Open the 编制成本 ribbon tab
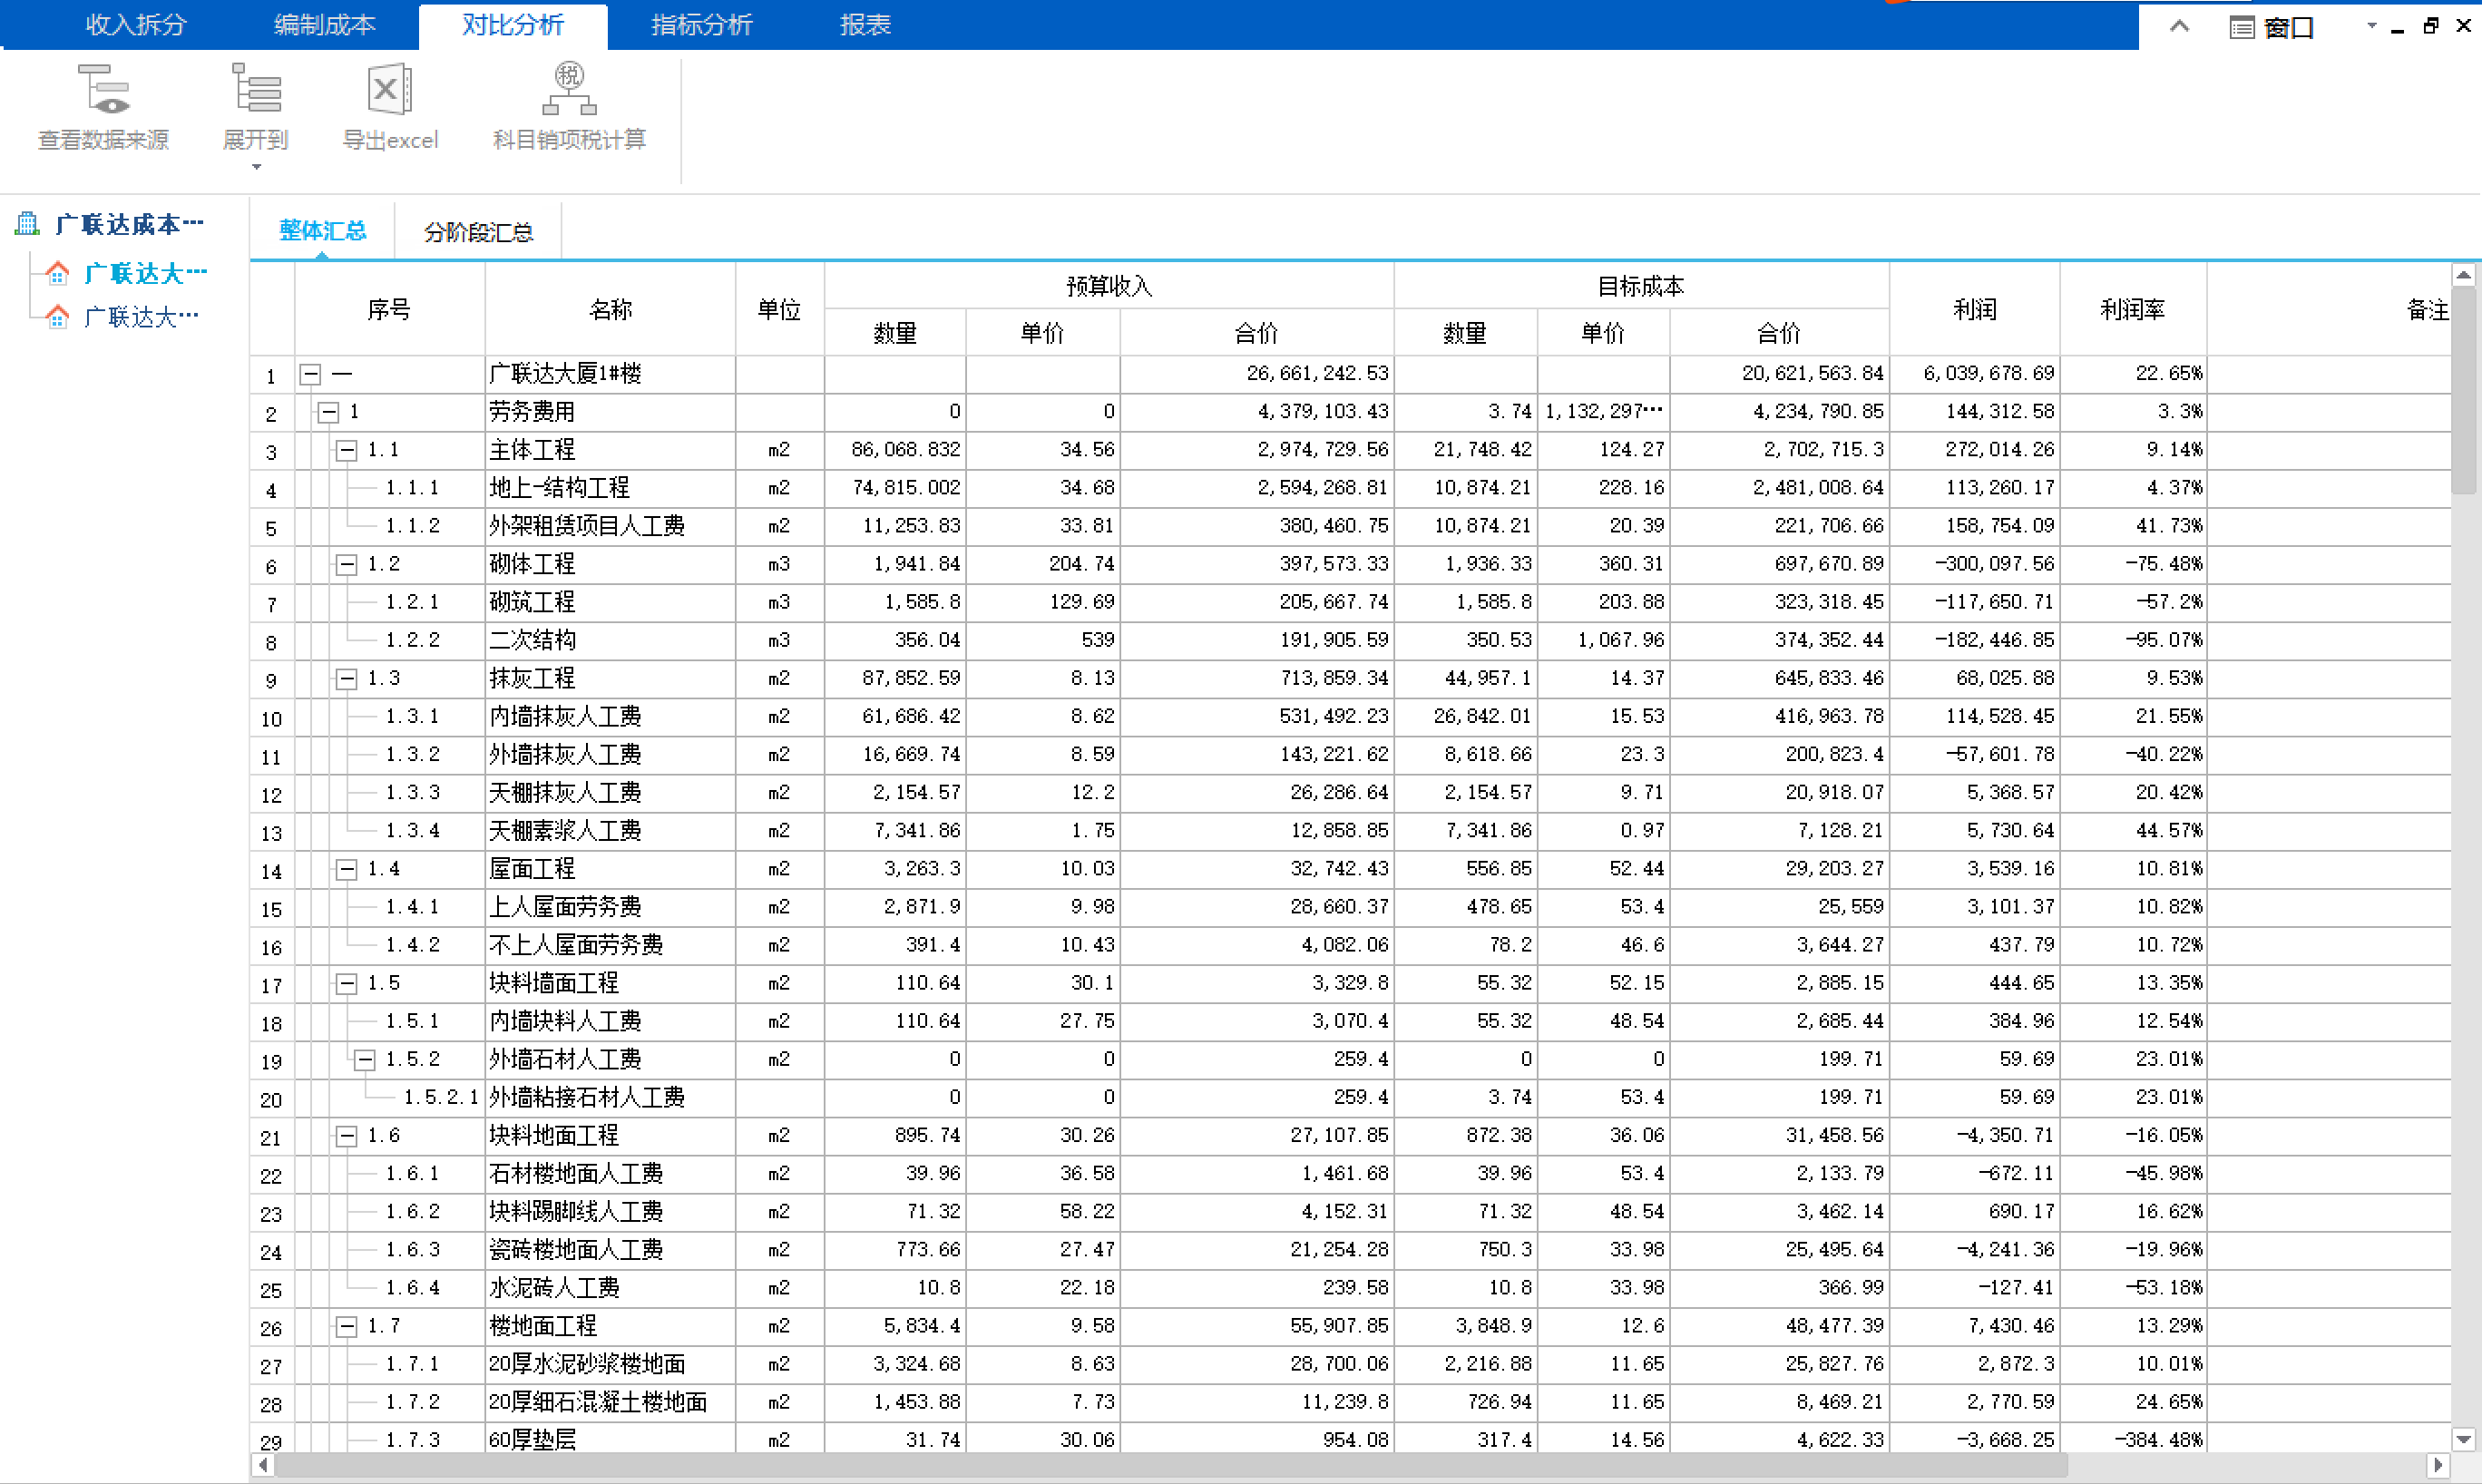The image size is (2482, 1484). pyautogui.click(x=324, y=25)
